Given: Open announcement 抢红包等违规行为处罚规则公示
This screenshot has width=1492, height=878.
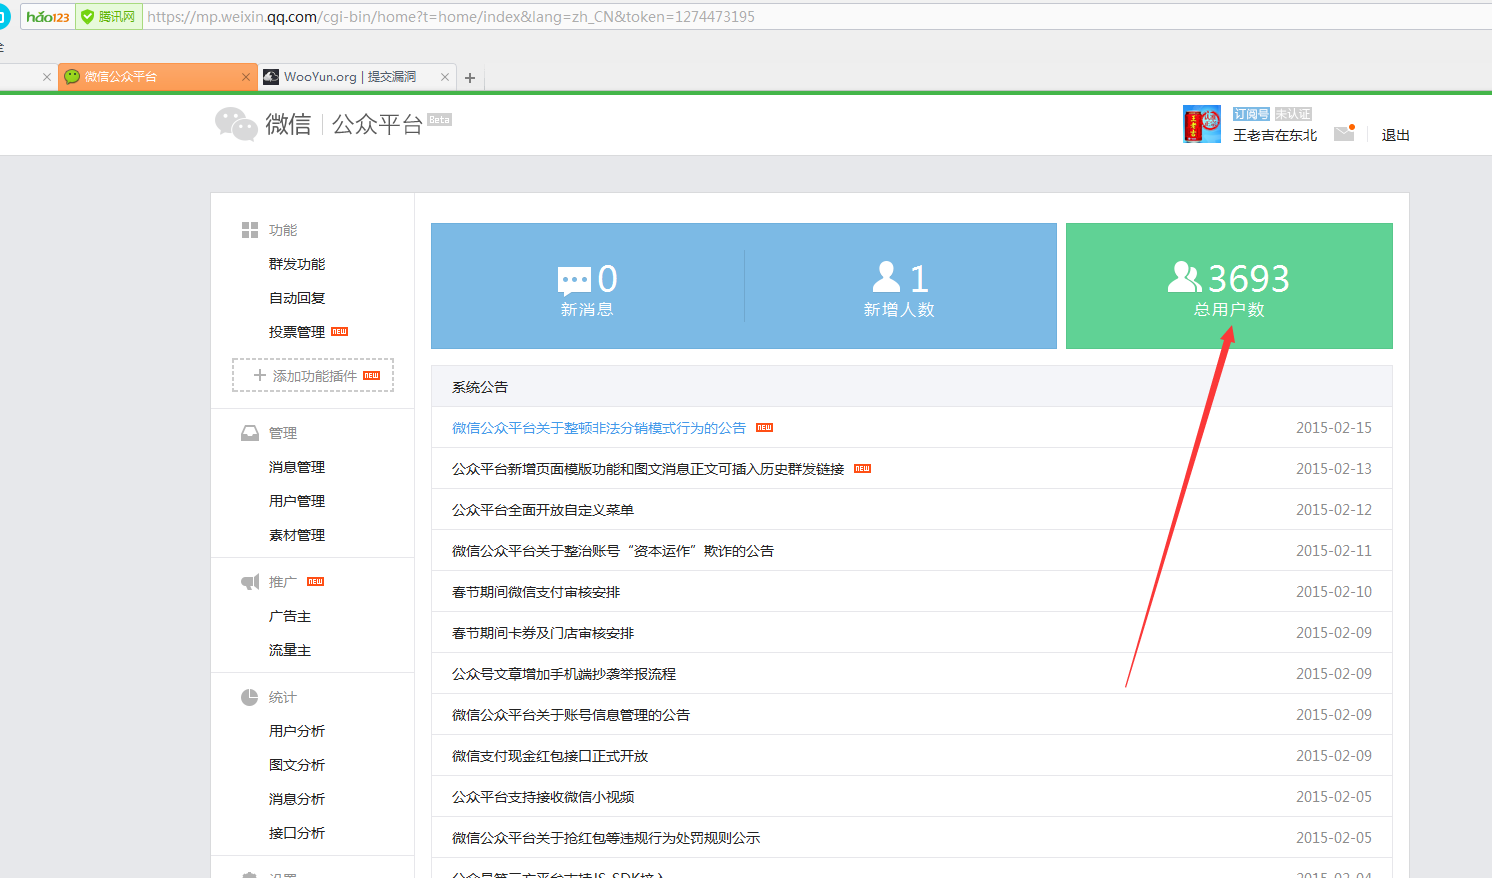Looking at the screenshot, I should 606,838.
